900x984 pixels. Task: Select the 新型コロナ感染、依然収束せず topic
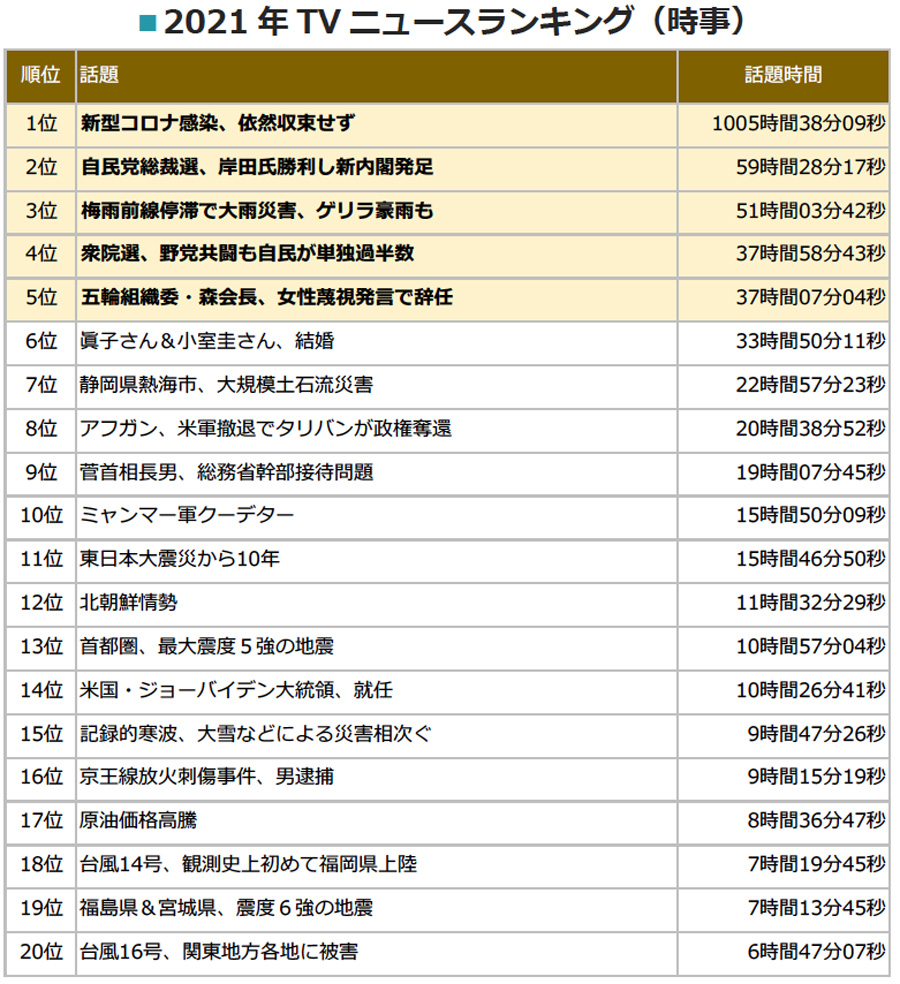point(218,124)
